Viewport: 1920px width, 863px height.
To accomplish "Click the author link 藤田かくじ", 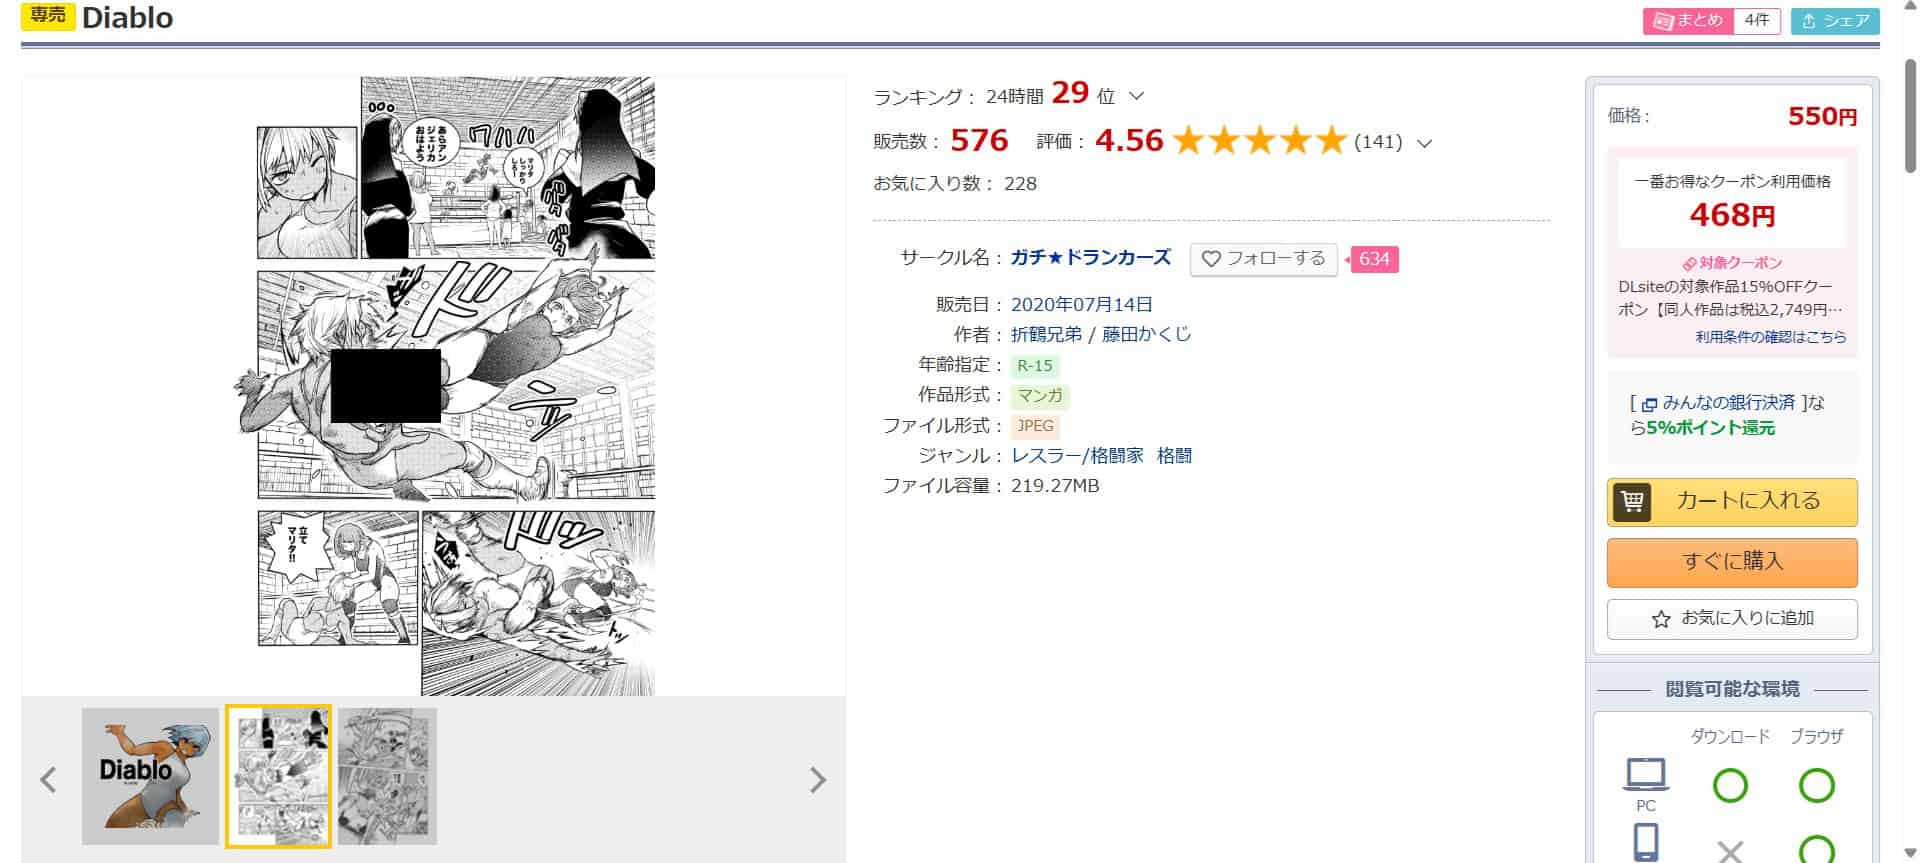I will 1147,334.
